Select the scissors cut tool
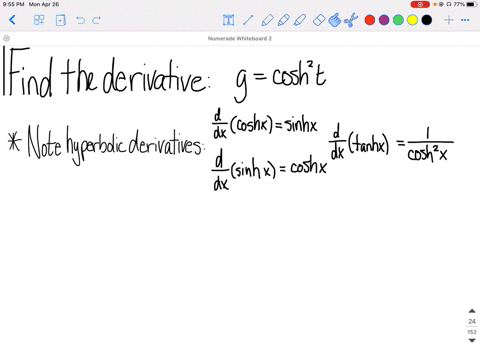This screenshot has width=480, height=360. coord(351,20)
